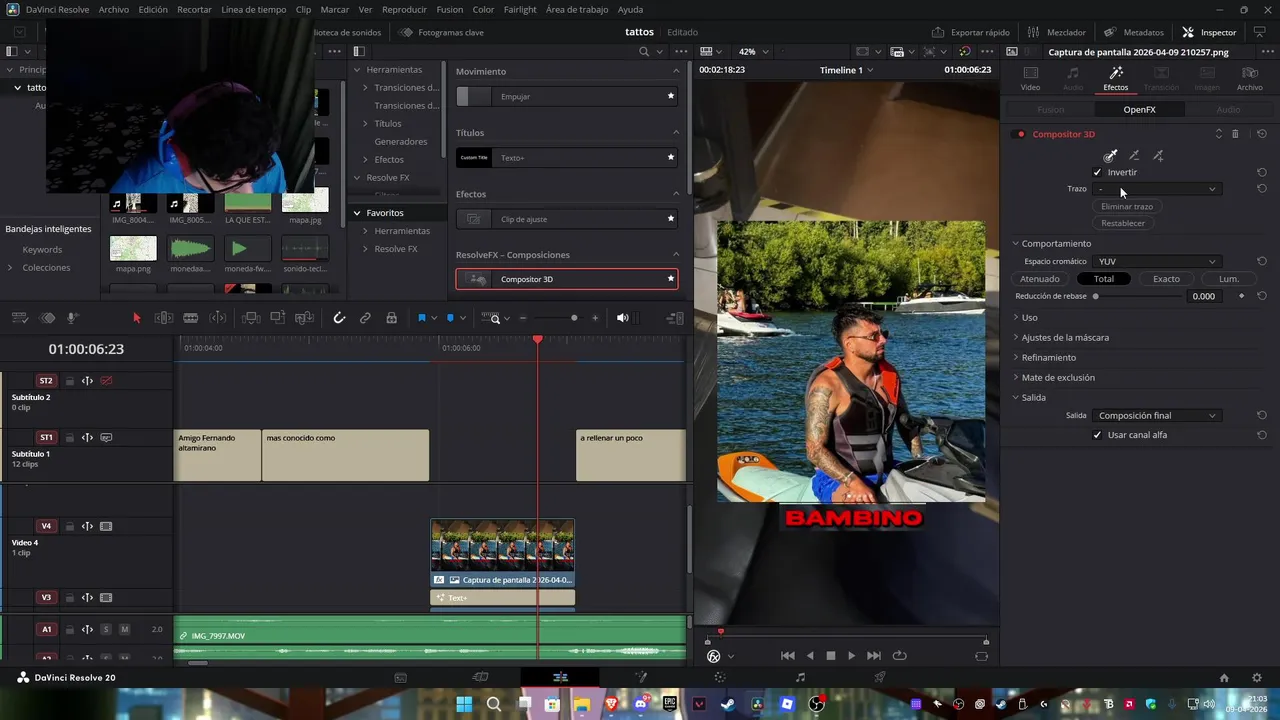
Task: Open the Línea de tiempo menu
Action: pos(253,9)
